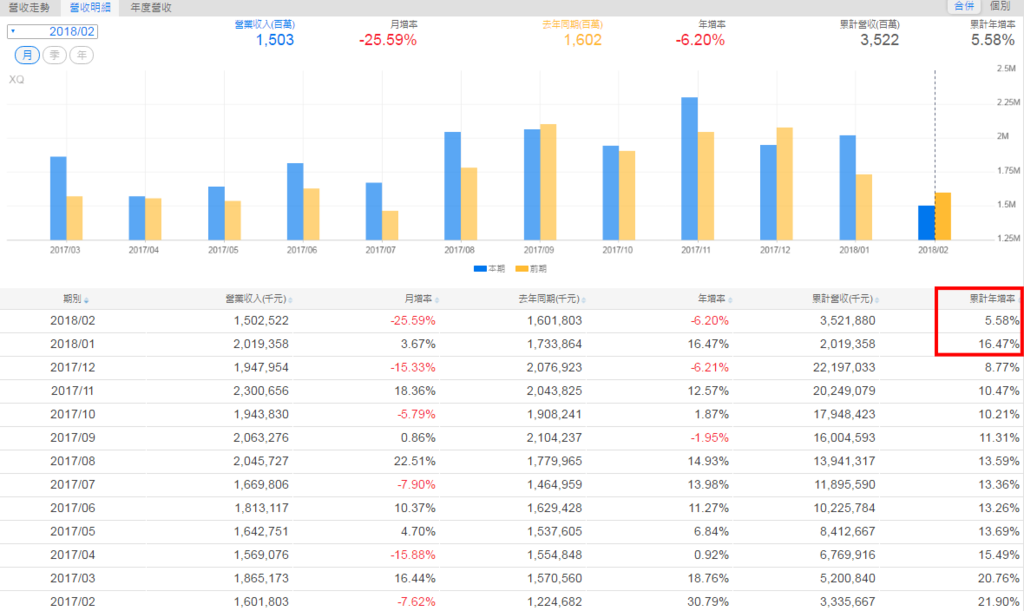Select the 2017/11 table row period
This screenshot has height=611, width=1024.
tap(72, 391)
